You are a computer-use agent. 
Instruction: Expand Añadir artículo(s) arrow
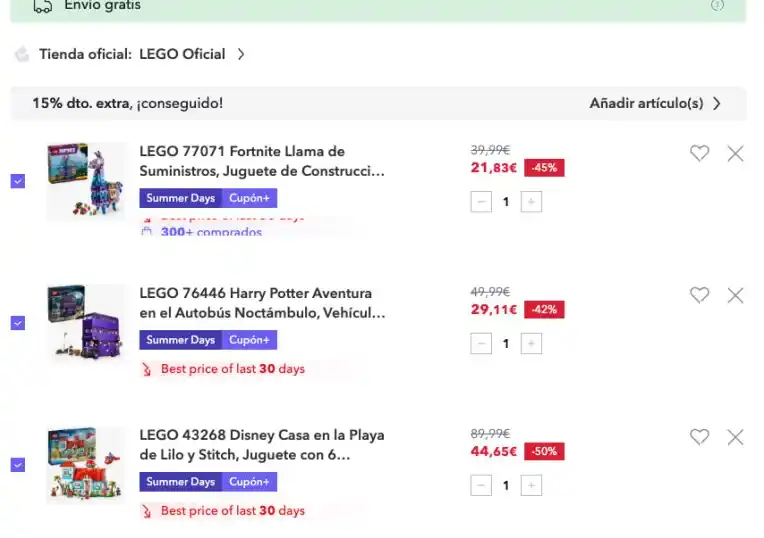pyautogui.click(x=716, y=103)
